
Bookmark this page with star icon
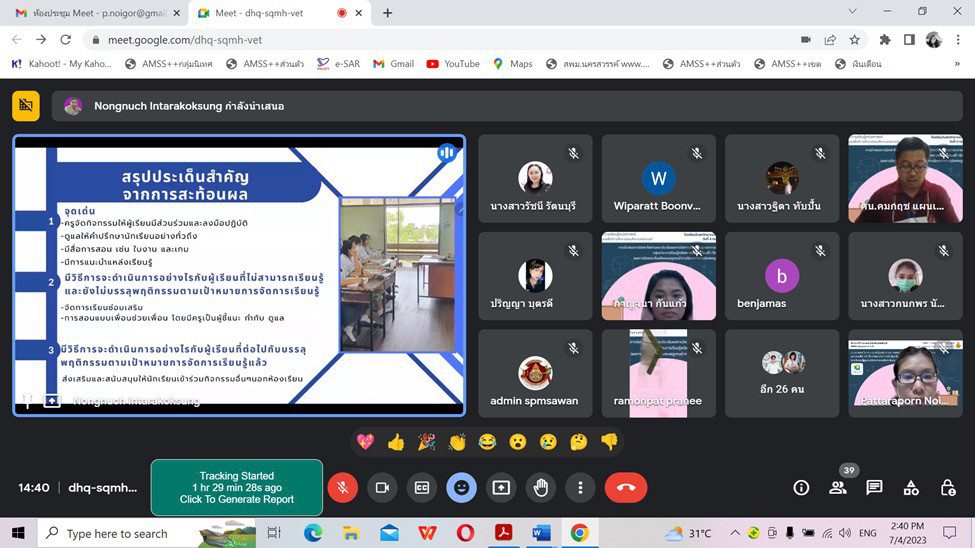855,40
